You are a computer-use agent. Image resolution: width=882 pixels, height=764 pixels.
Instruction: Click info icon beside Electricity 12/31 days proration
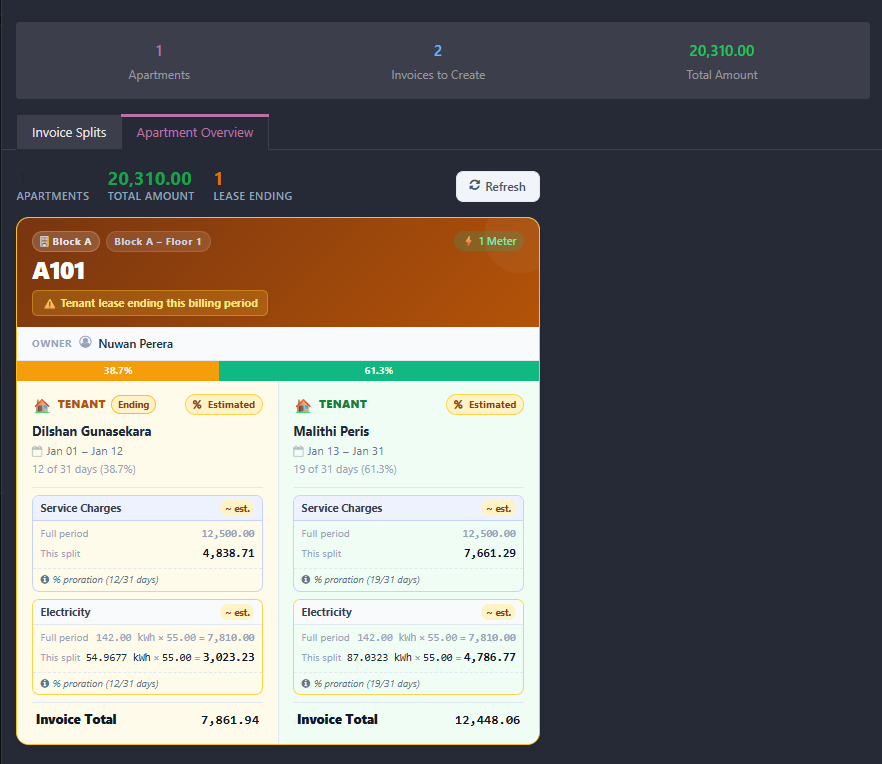click(45, 684)
